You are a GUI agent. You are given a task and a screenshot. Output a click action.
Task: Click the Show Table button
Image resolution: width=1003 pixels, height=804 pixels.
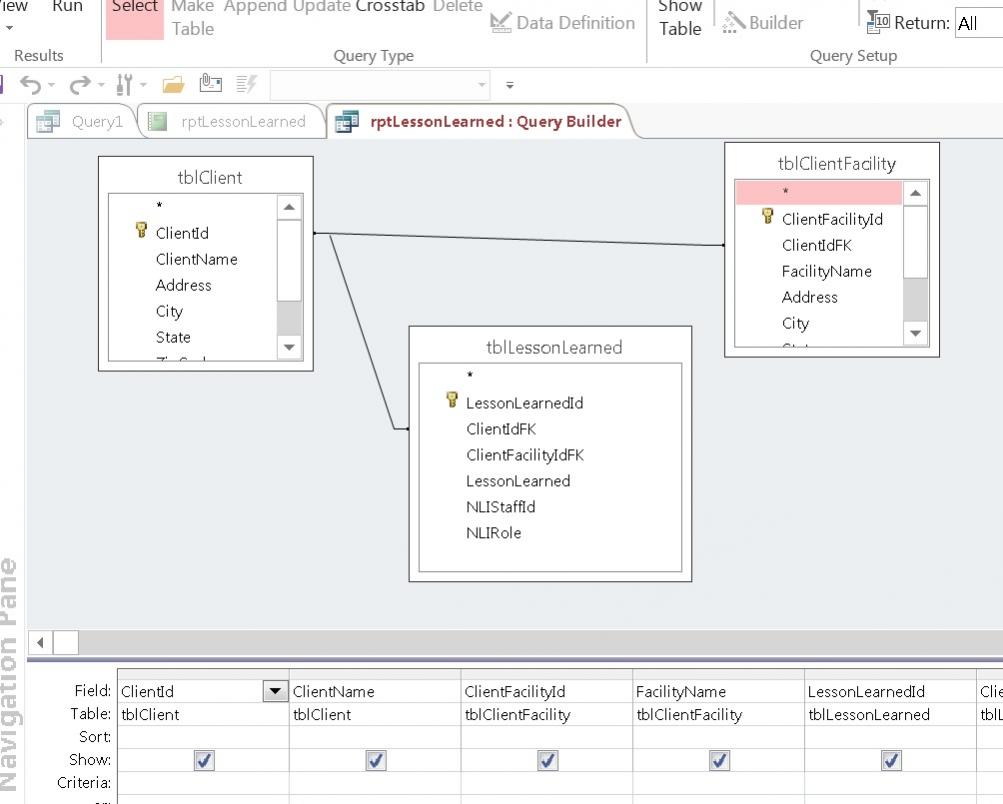tap(680, 18)
